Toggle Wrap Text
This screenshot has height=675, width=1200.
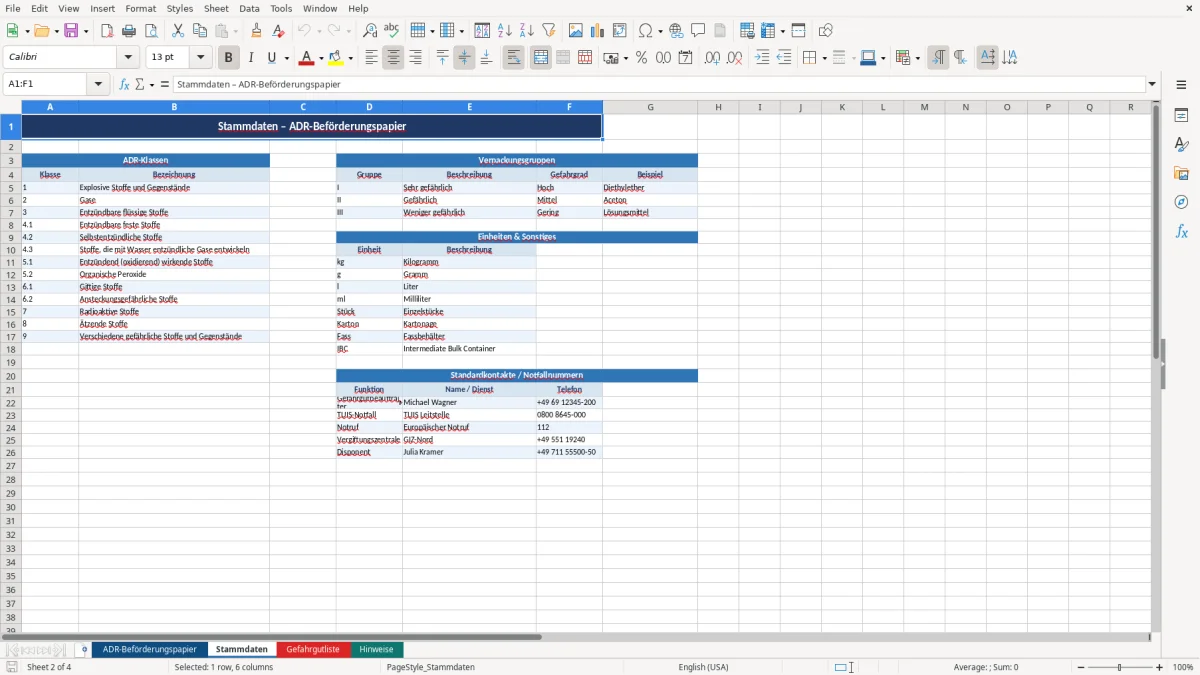[513, 58]
